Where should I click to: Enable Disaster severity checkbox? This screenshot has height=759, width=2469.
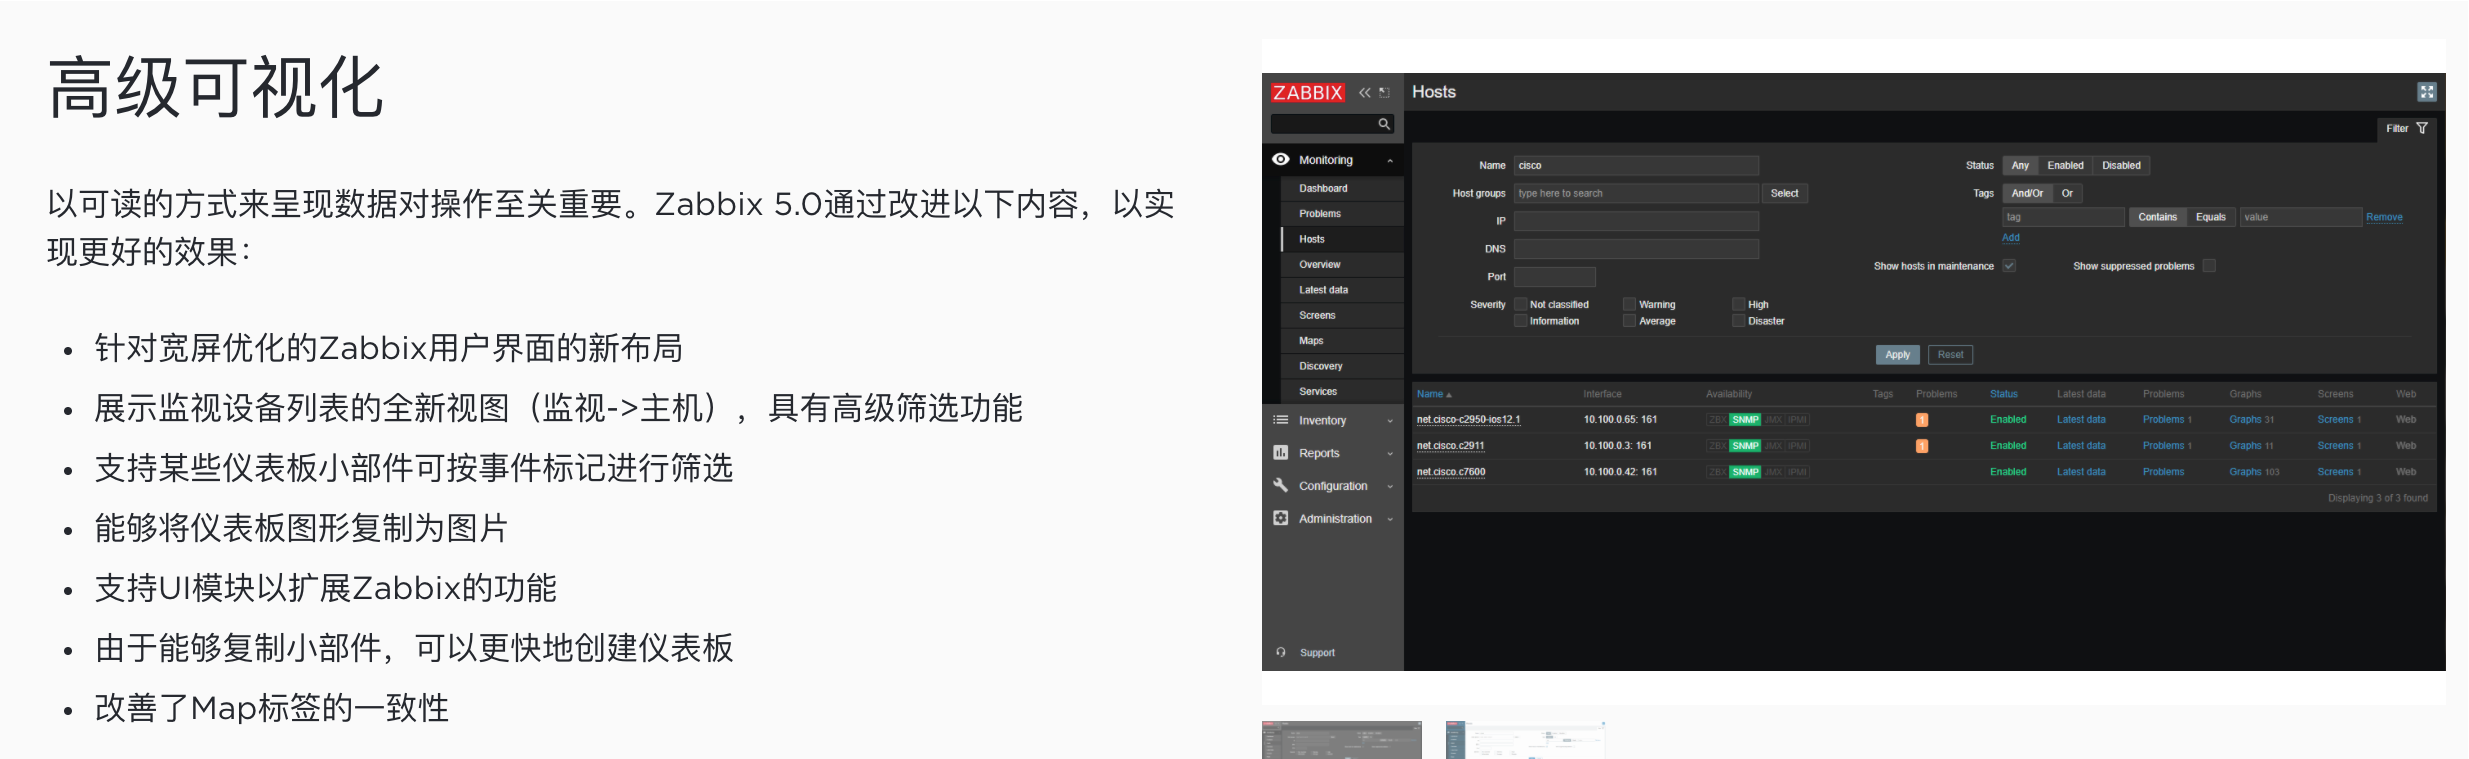point(1738,321)
